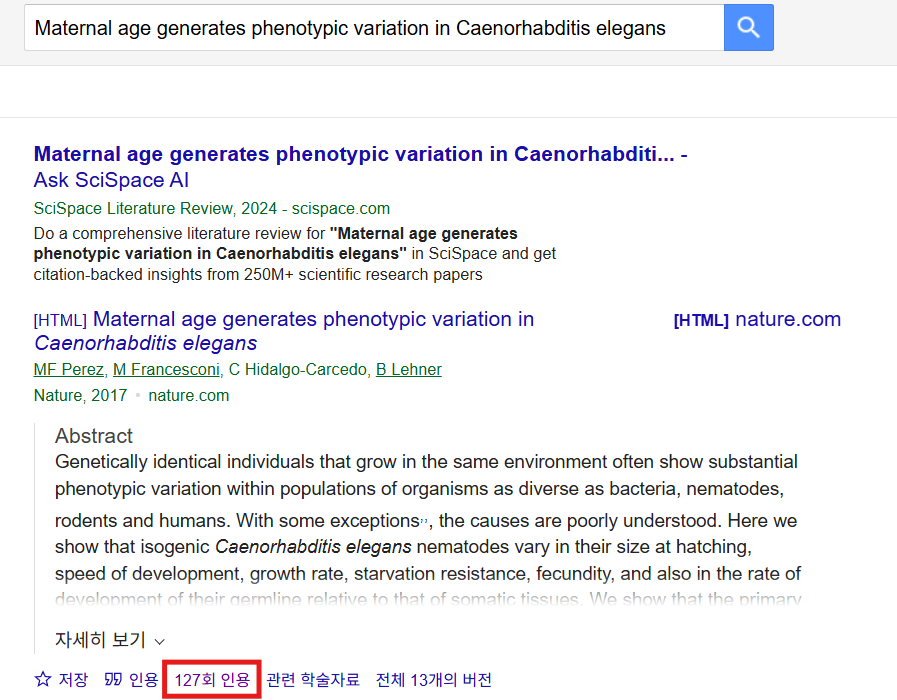Open the [HTML] nature.com full-text link
The height and width of the screenshot is (700, 897).
click(x=757, y=319)
